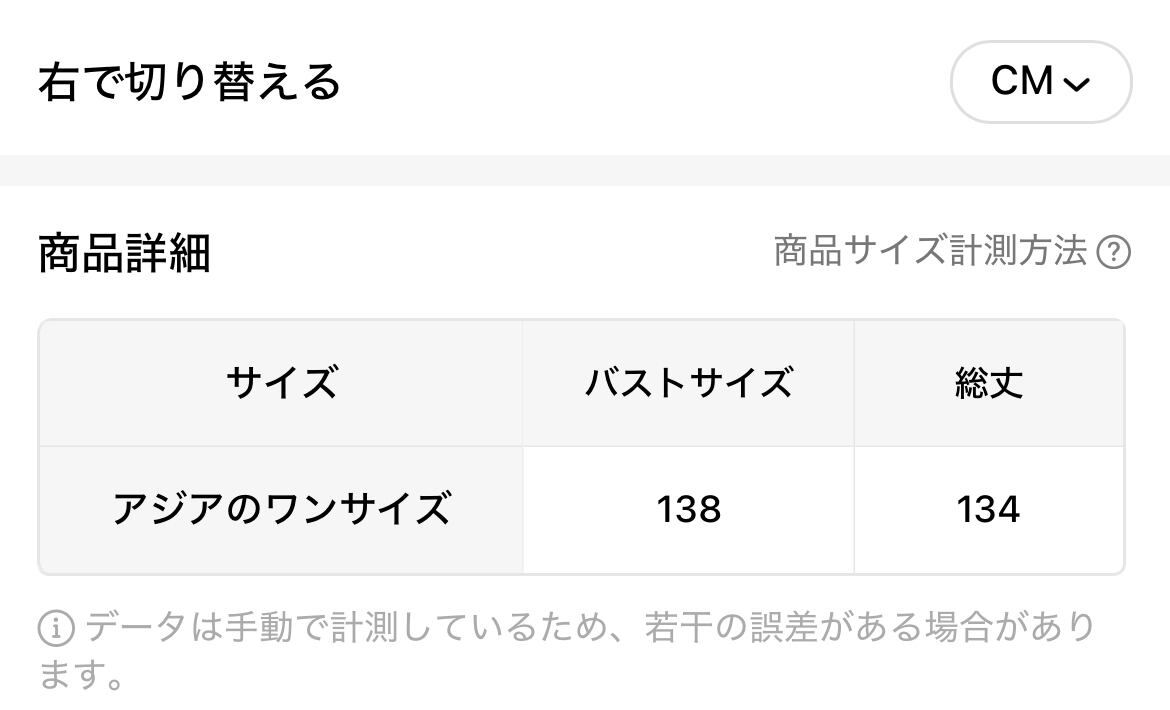Click the total length value 134

988,510
